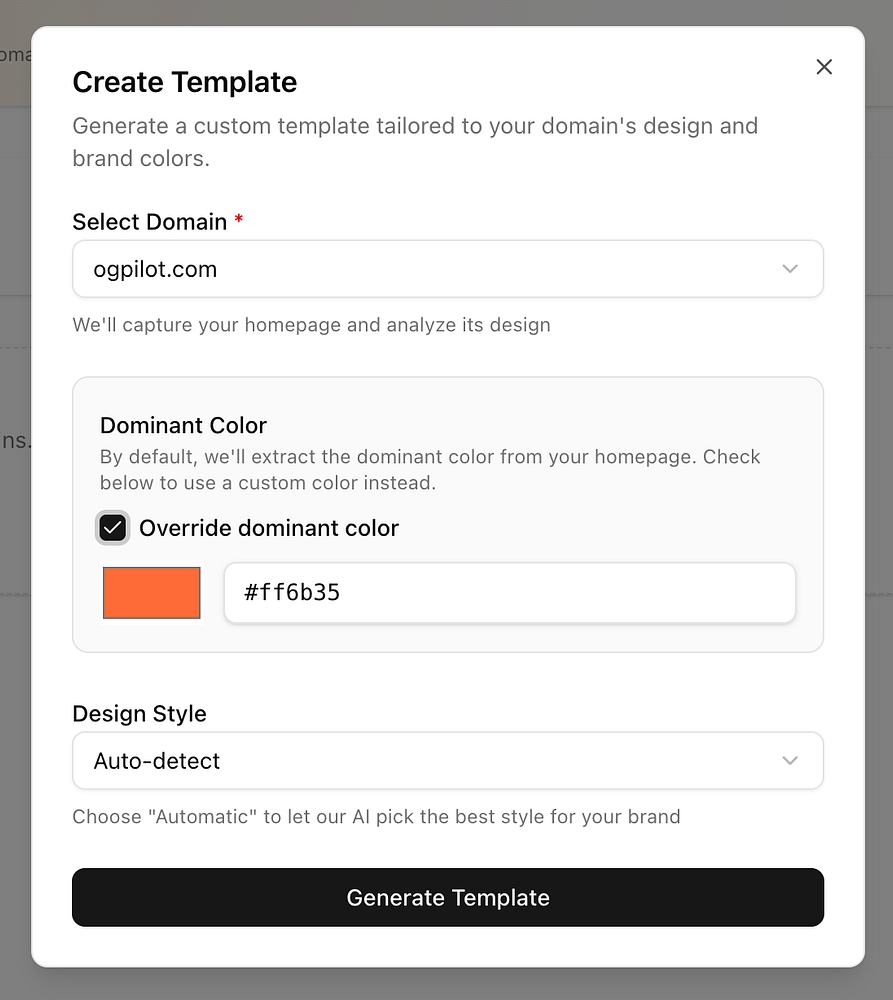This screenshot has width=893, height=1000.
Task: Close the Create Template dialog
Action: (824, 67)
